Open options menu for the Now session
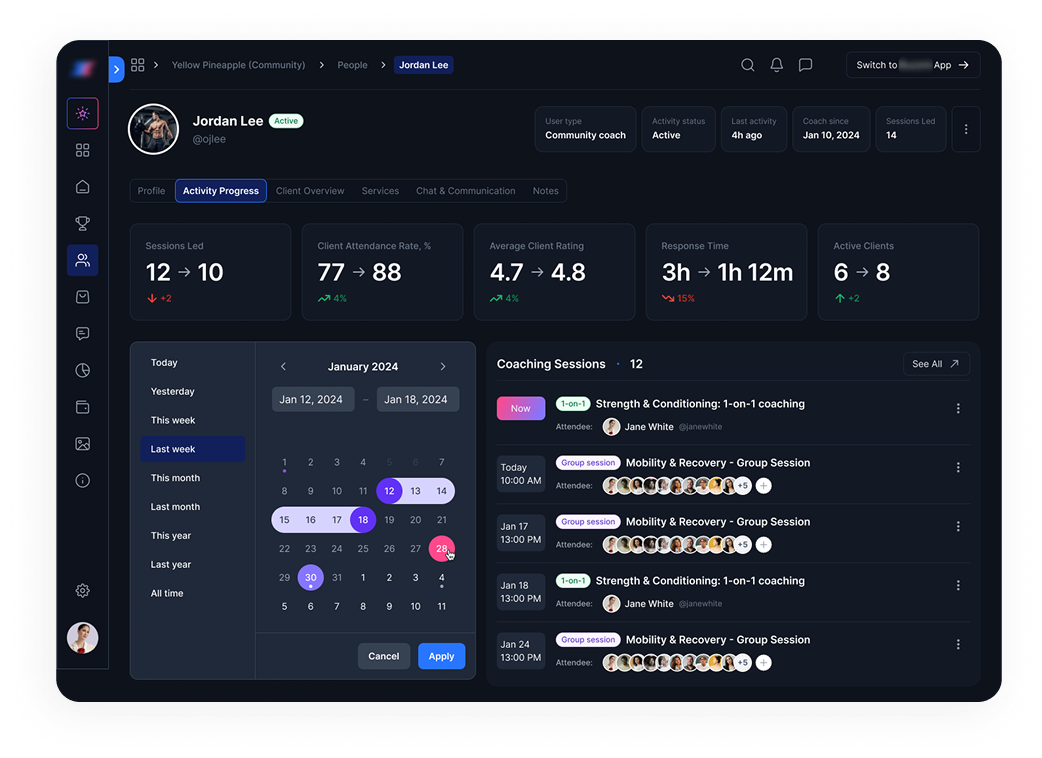The image size is (1042, 758). pos(958,408)
